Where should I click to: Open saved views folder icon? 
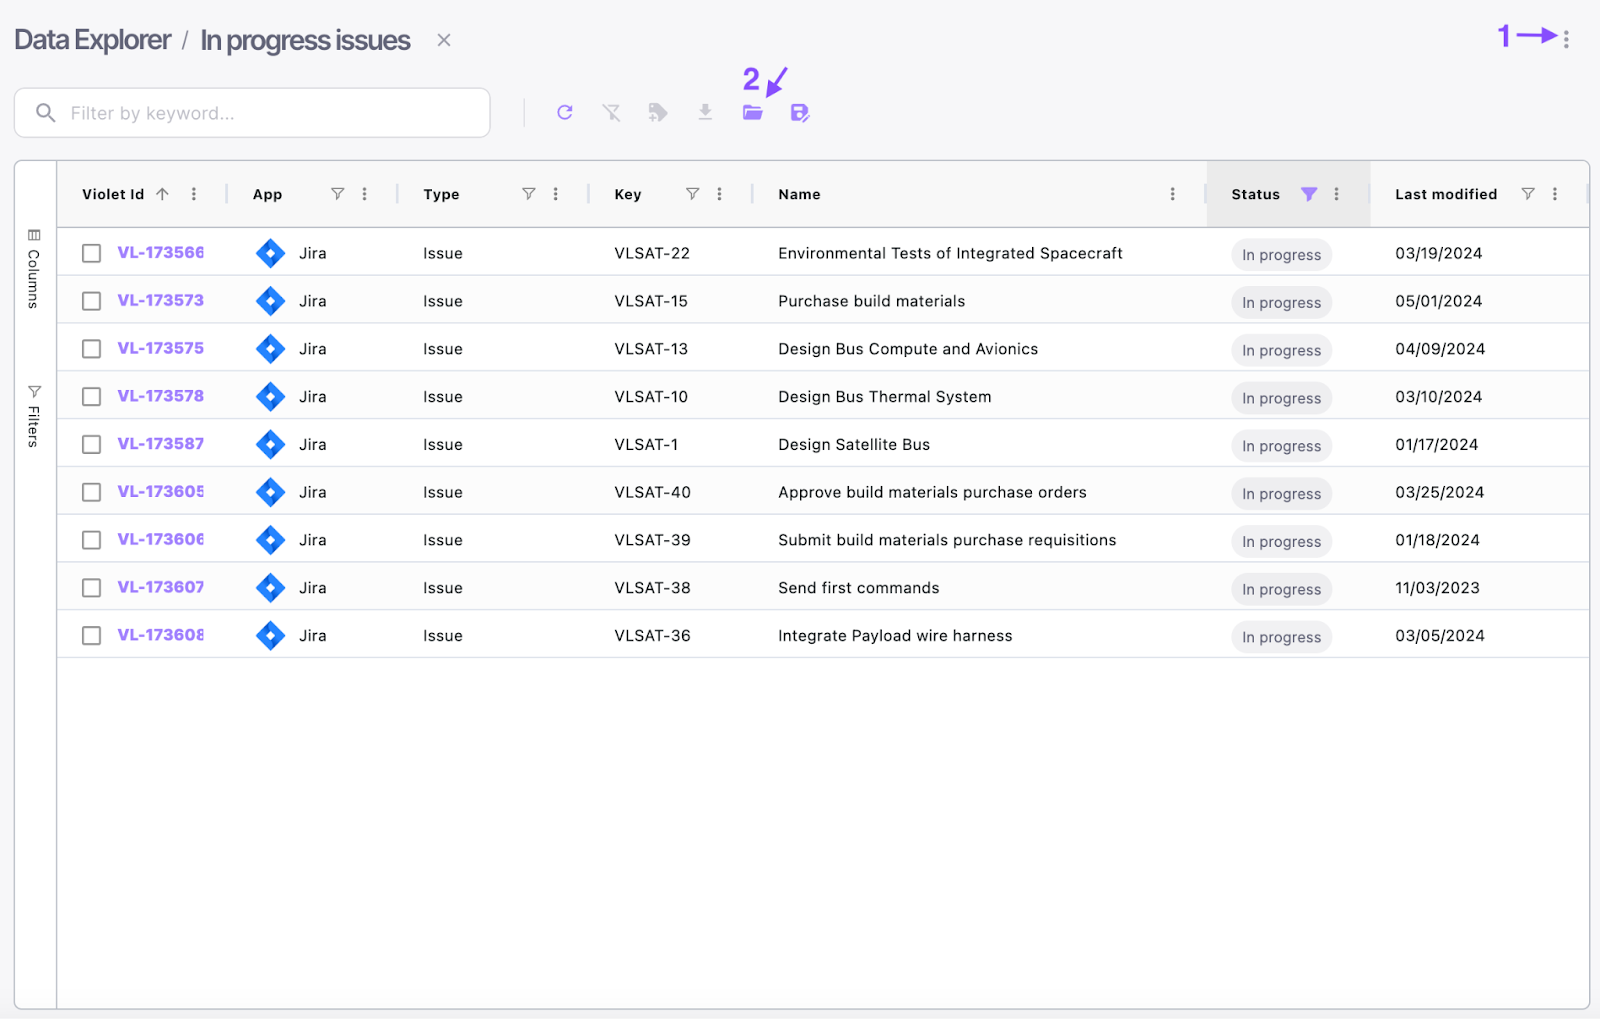(753, 113)
